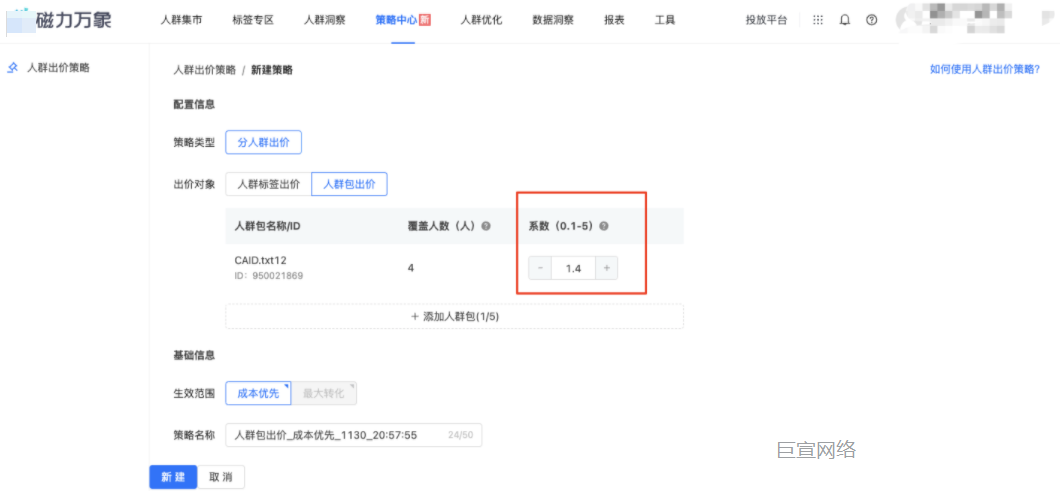Click 添加人群包(1/5) button
The width and height of the screenshot is (1060, 491).
(454, 316)
